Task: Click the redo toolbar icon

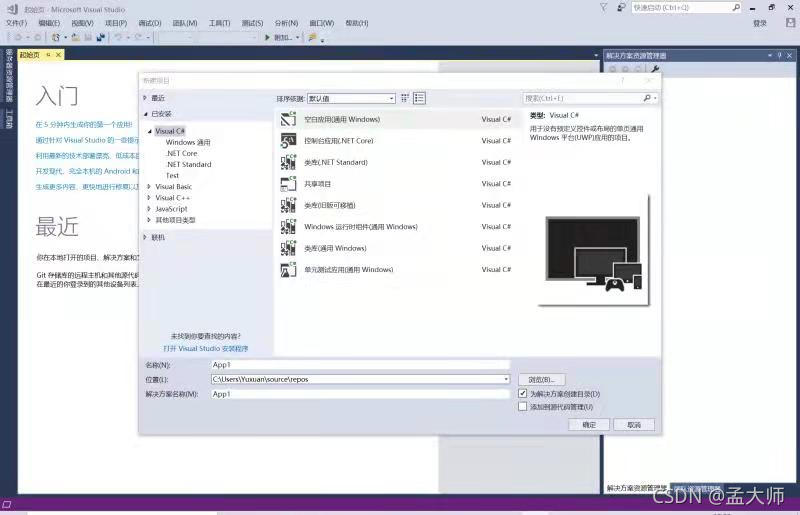Action: coord(138,37)
